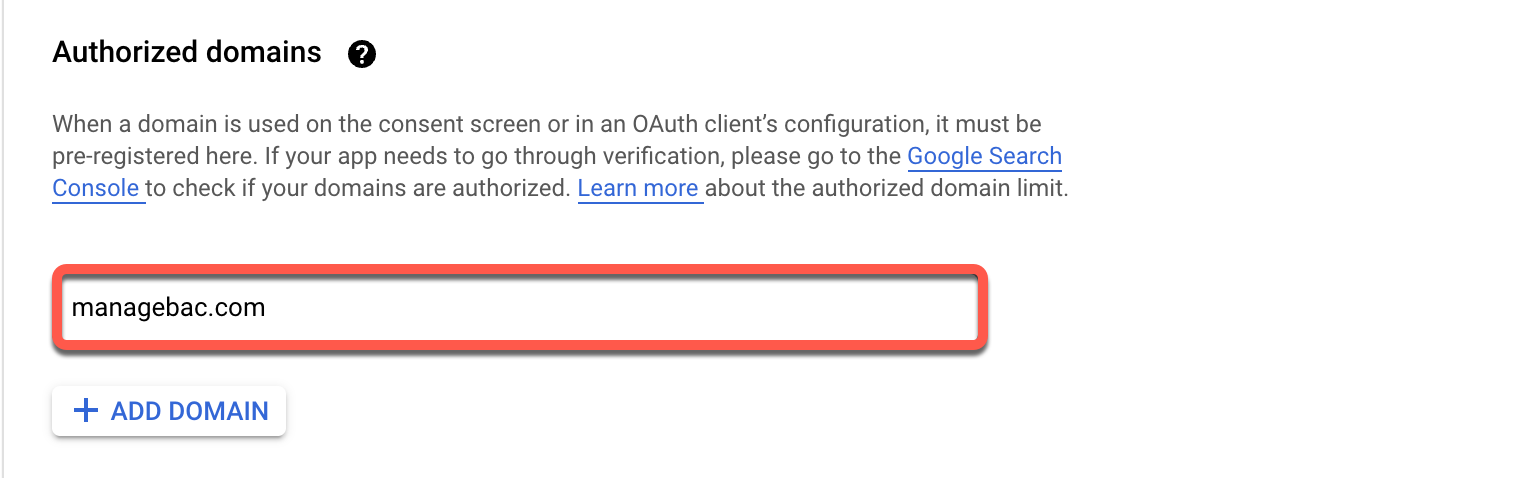Click the question mark help icon
The width and height of the screenshot is (1526, 478).
tap(361, 54)
